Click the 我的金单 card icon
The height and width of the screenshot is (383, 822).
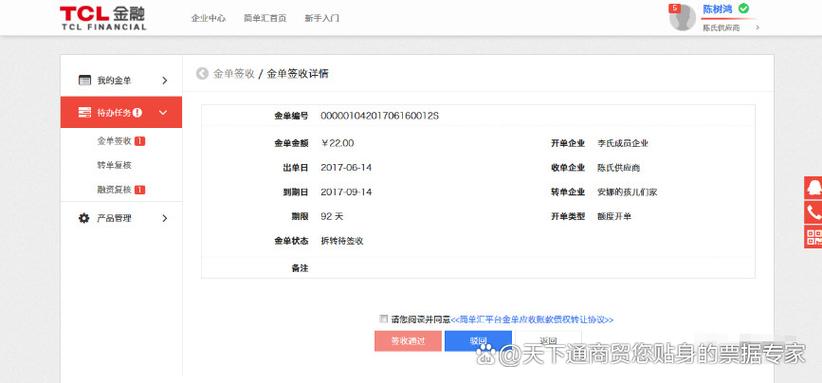[x=84, y=80]
